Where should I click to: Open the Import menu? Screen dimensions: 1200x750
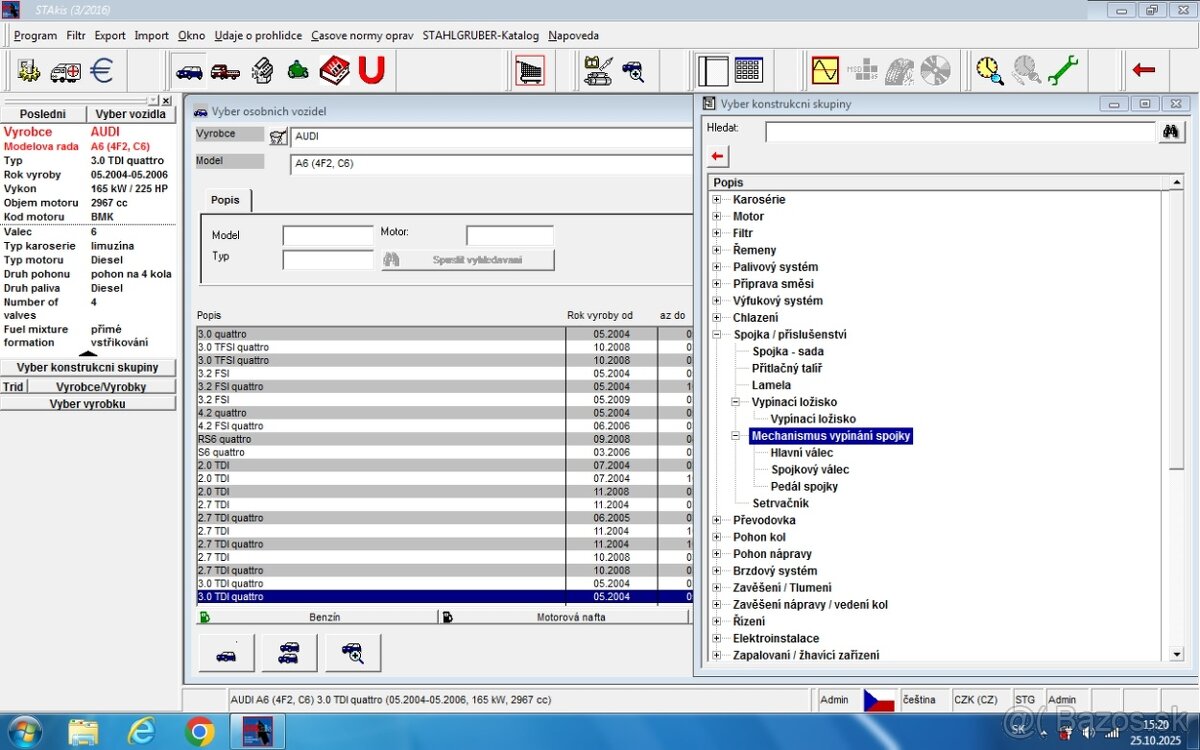click(151, 35)
